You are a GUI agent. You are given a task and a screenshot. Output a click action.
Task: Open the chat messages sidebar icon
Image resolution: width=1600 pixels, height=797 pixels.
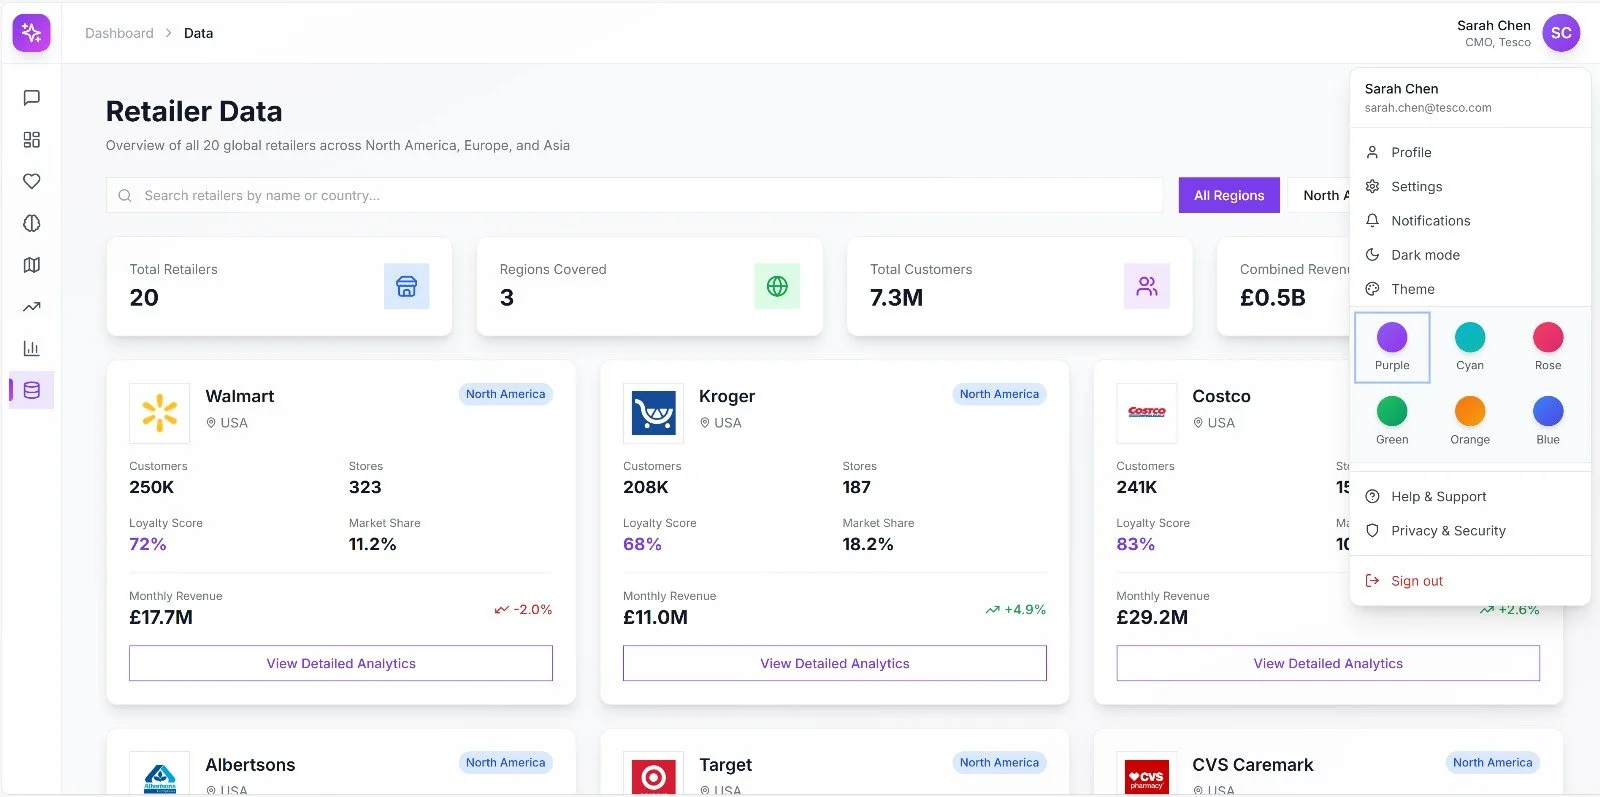coord(32,98)
